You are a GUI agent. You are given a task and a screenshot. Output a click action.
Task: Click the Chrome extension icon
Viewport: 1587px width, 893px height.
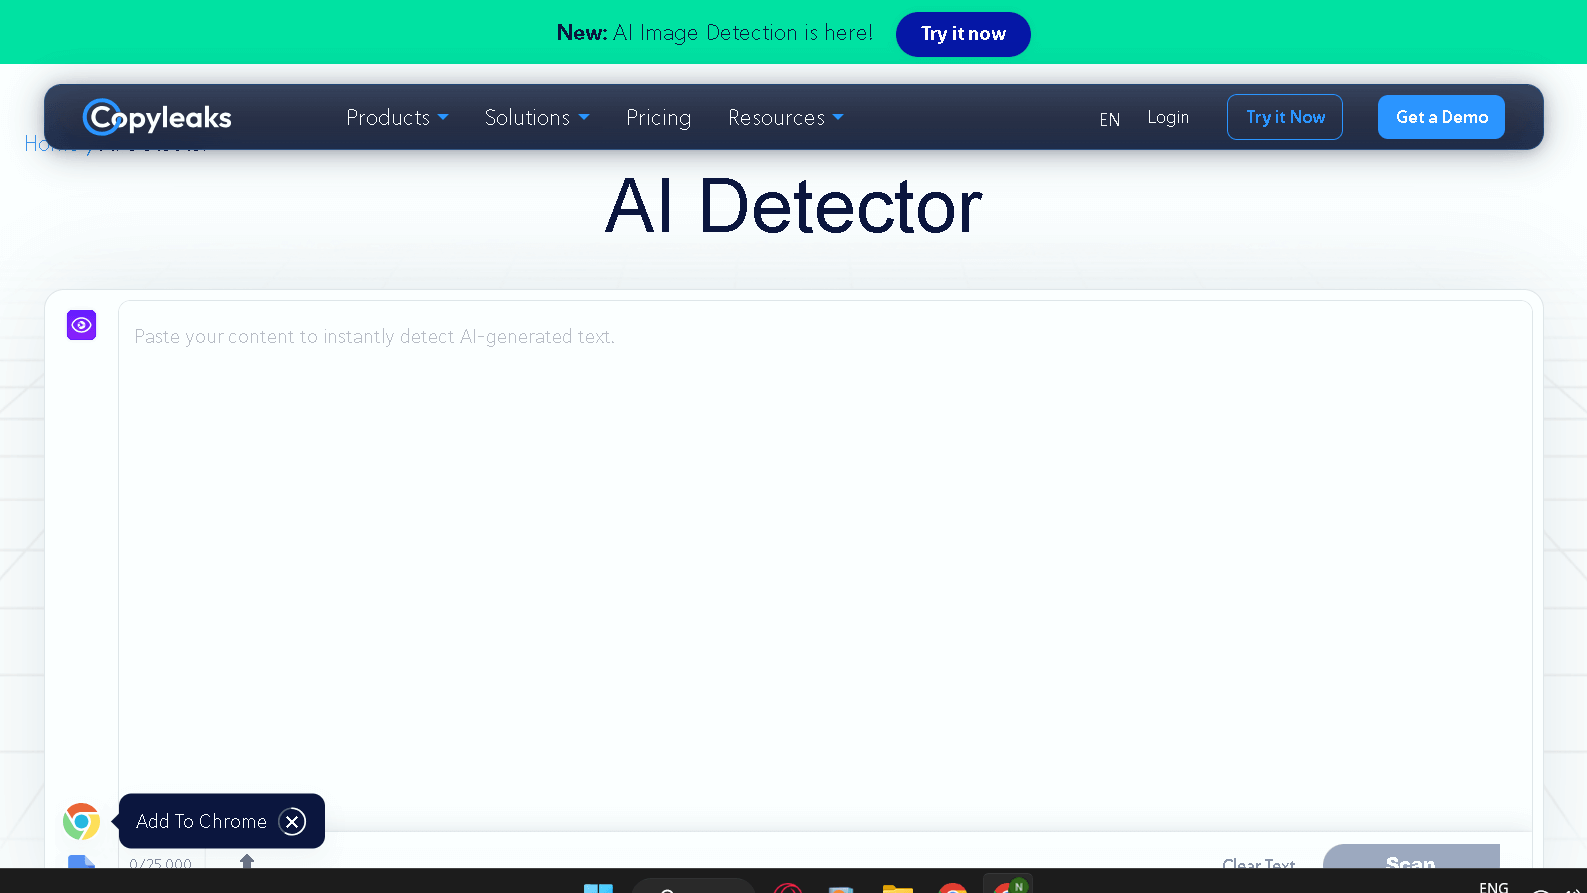81,821
